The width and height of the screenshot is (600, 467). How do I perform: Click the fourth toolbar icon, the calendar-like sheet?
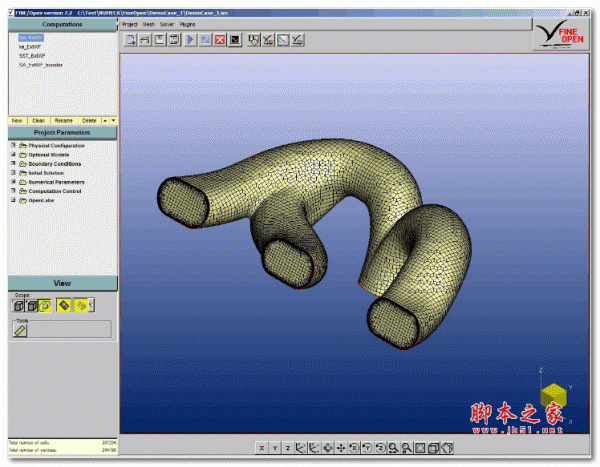(x=174, y=39)
